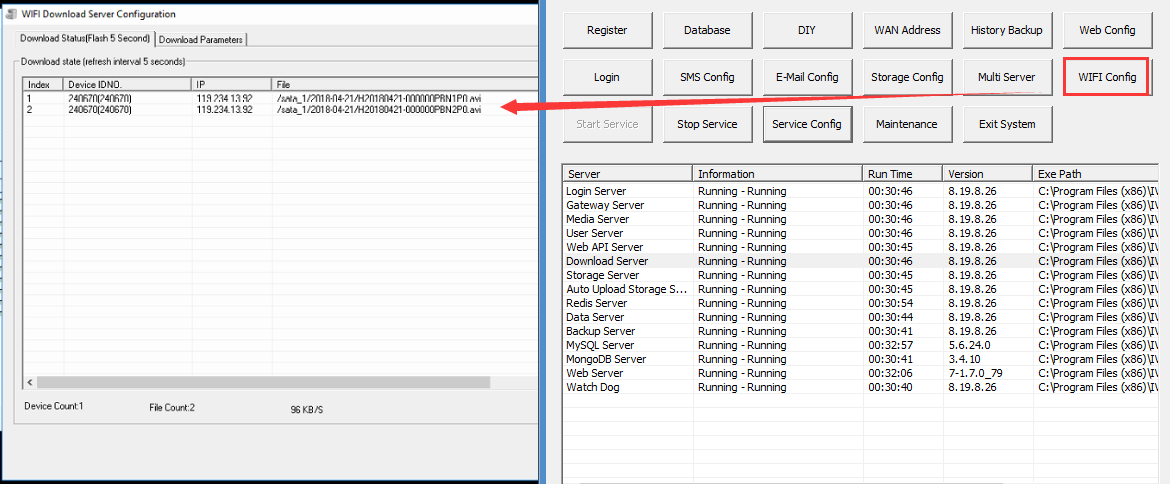Click the DIY button
Viewport: 1170px width, 484px height.
click(x=807, y=31)
